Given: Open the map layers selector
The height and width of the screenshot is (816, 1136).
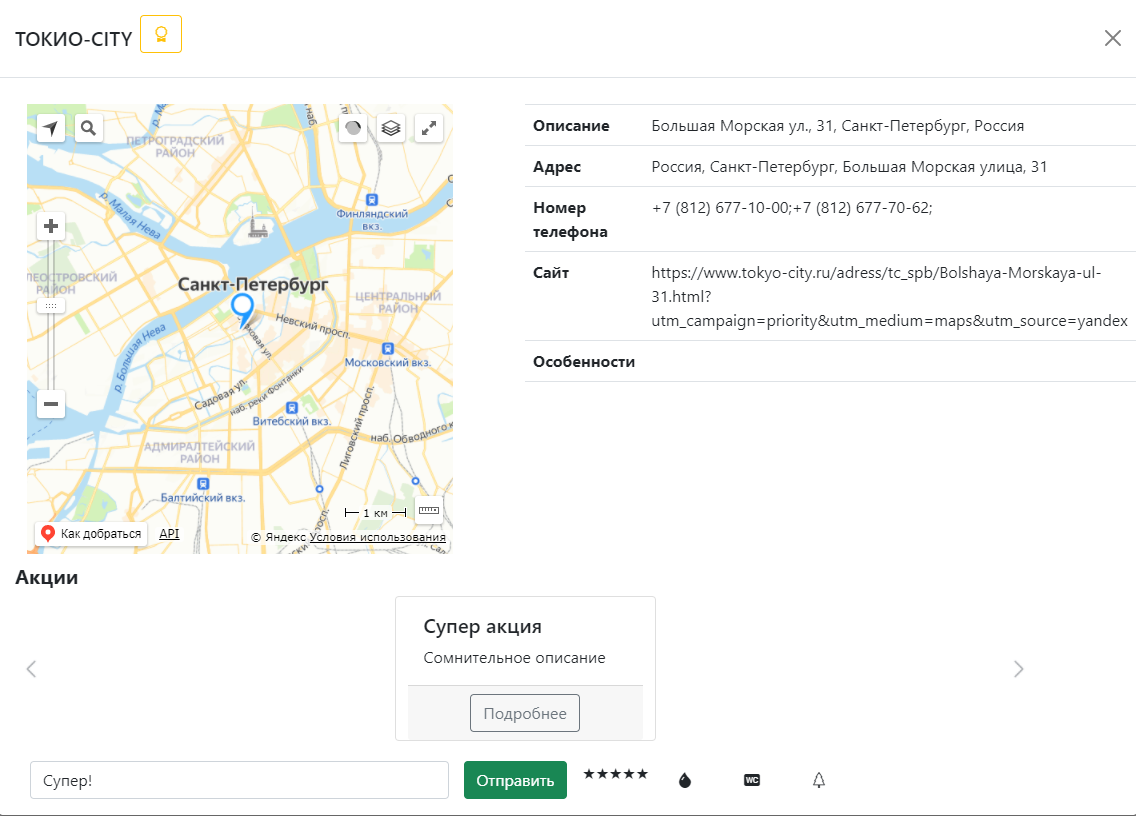Looking at the screenshot, I should [391, 128].
